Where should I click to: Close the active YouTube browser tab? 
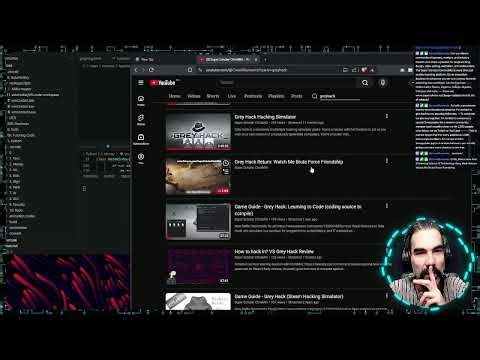(x=256, y=59)
